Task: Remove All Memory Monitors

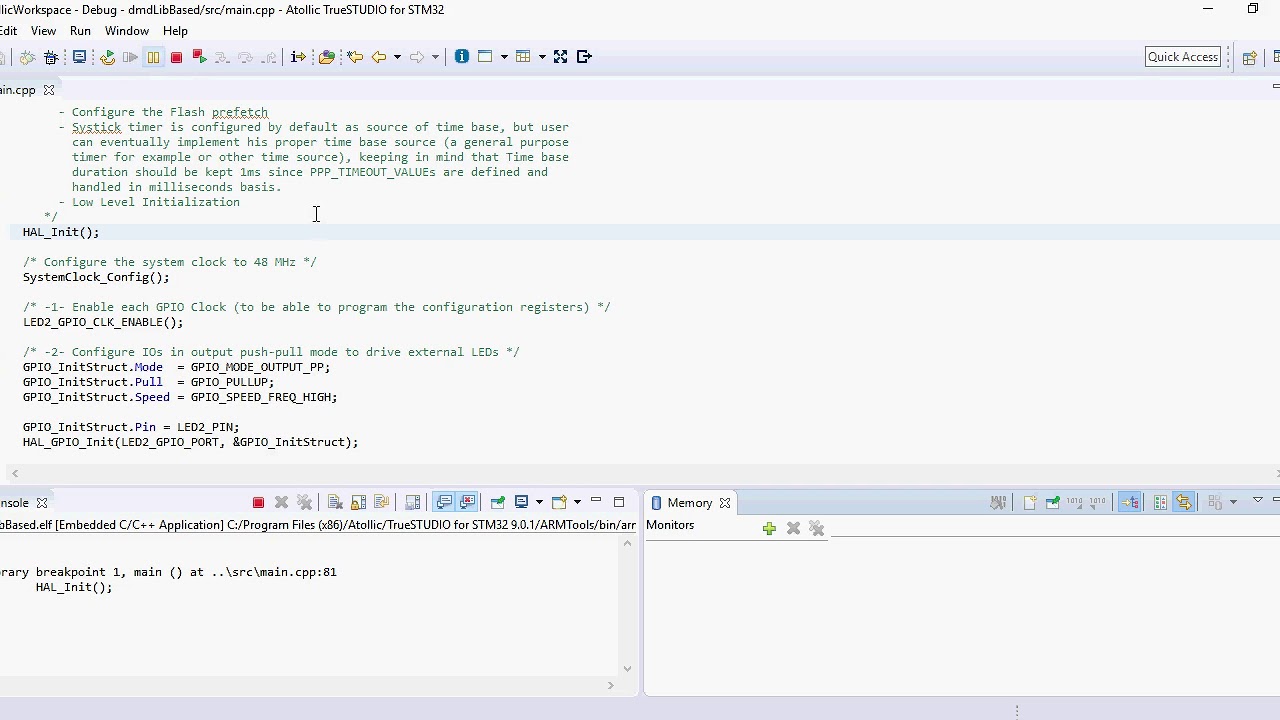Action: [816, 528]
